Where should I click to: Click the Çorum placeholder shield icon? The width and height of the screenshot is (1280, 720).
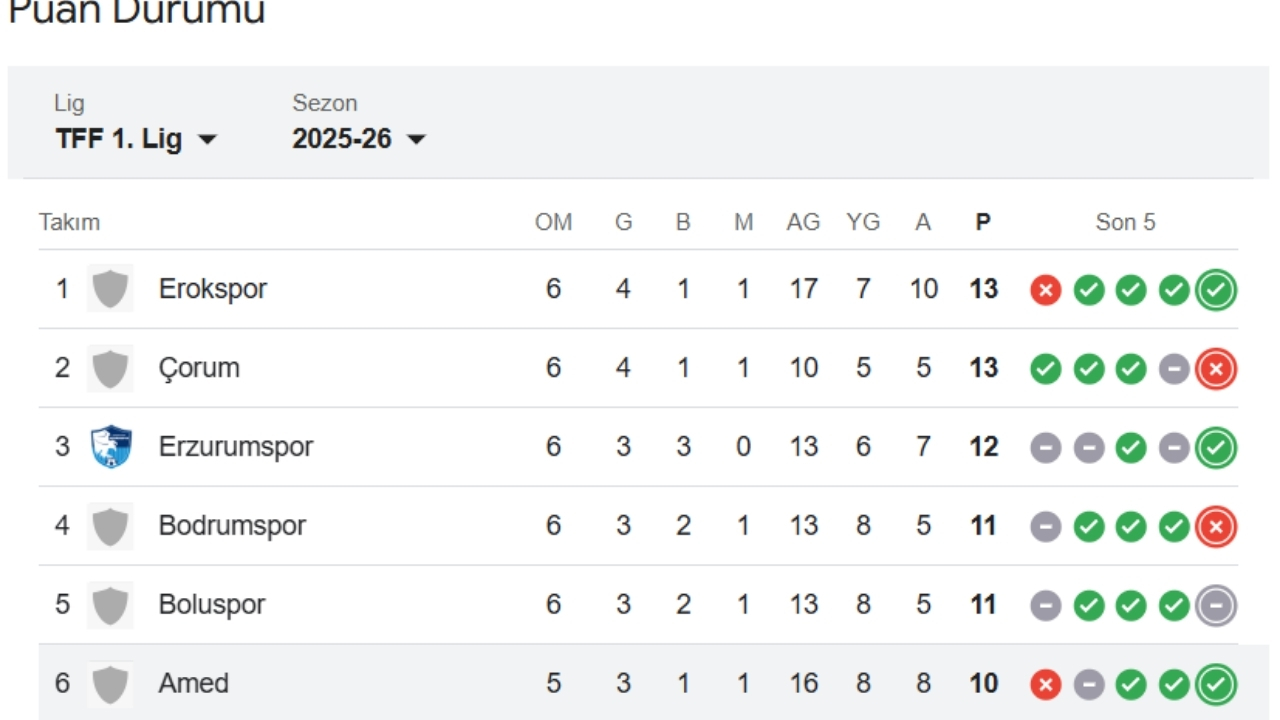coord(110,368)
